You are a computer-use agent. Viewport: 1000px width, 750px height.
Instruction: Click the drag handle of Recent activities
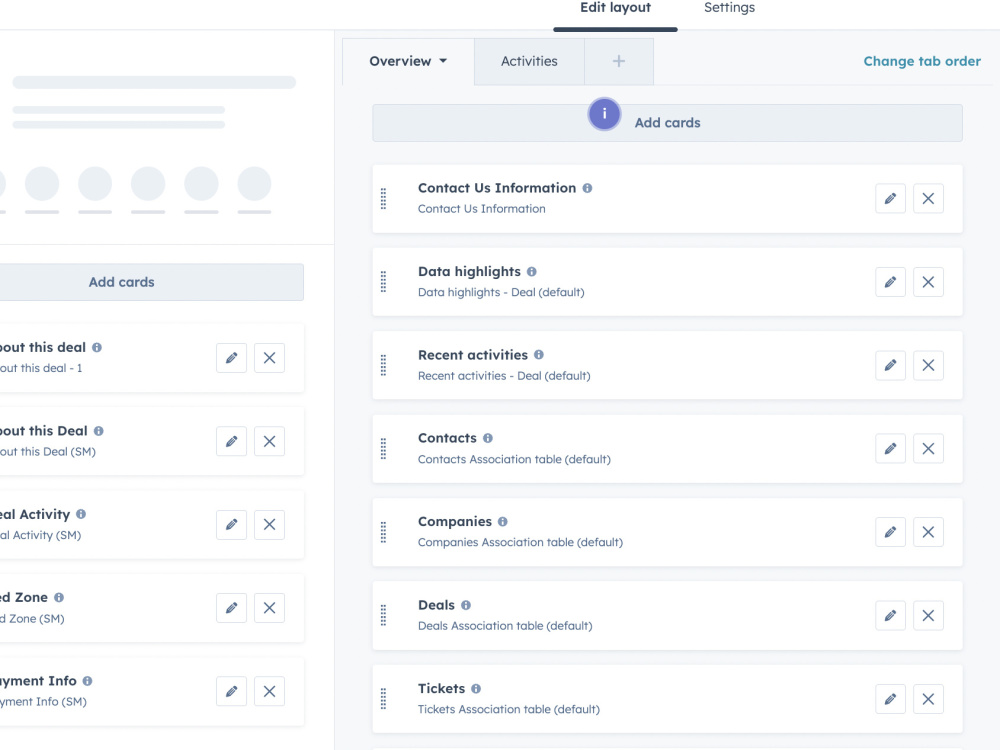pyautogui.click(x=383, y=365)
